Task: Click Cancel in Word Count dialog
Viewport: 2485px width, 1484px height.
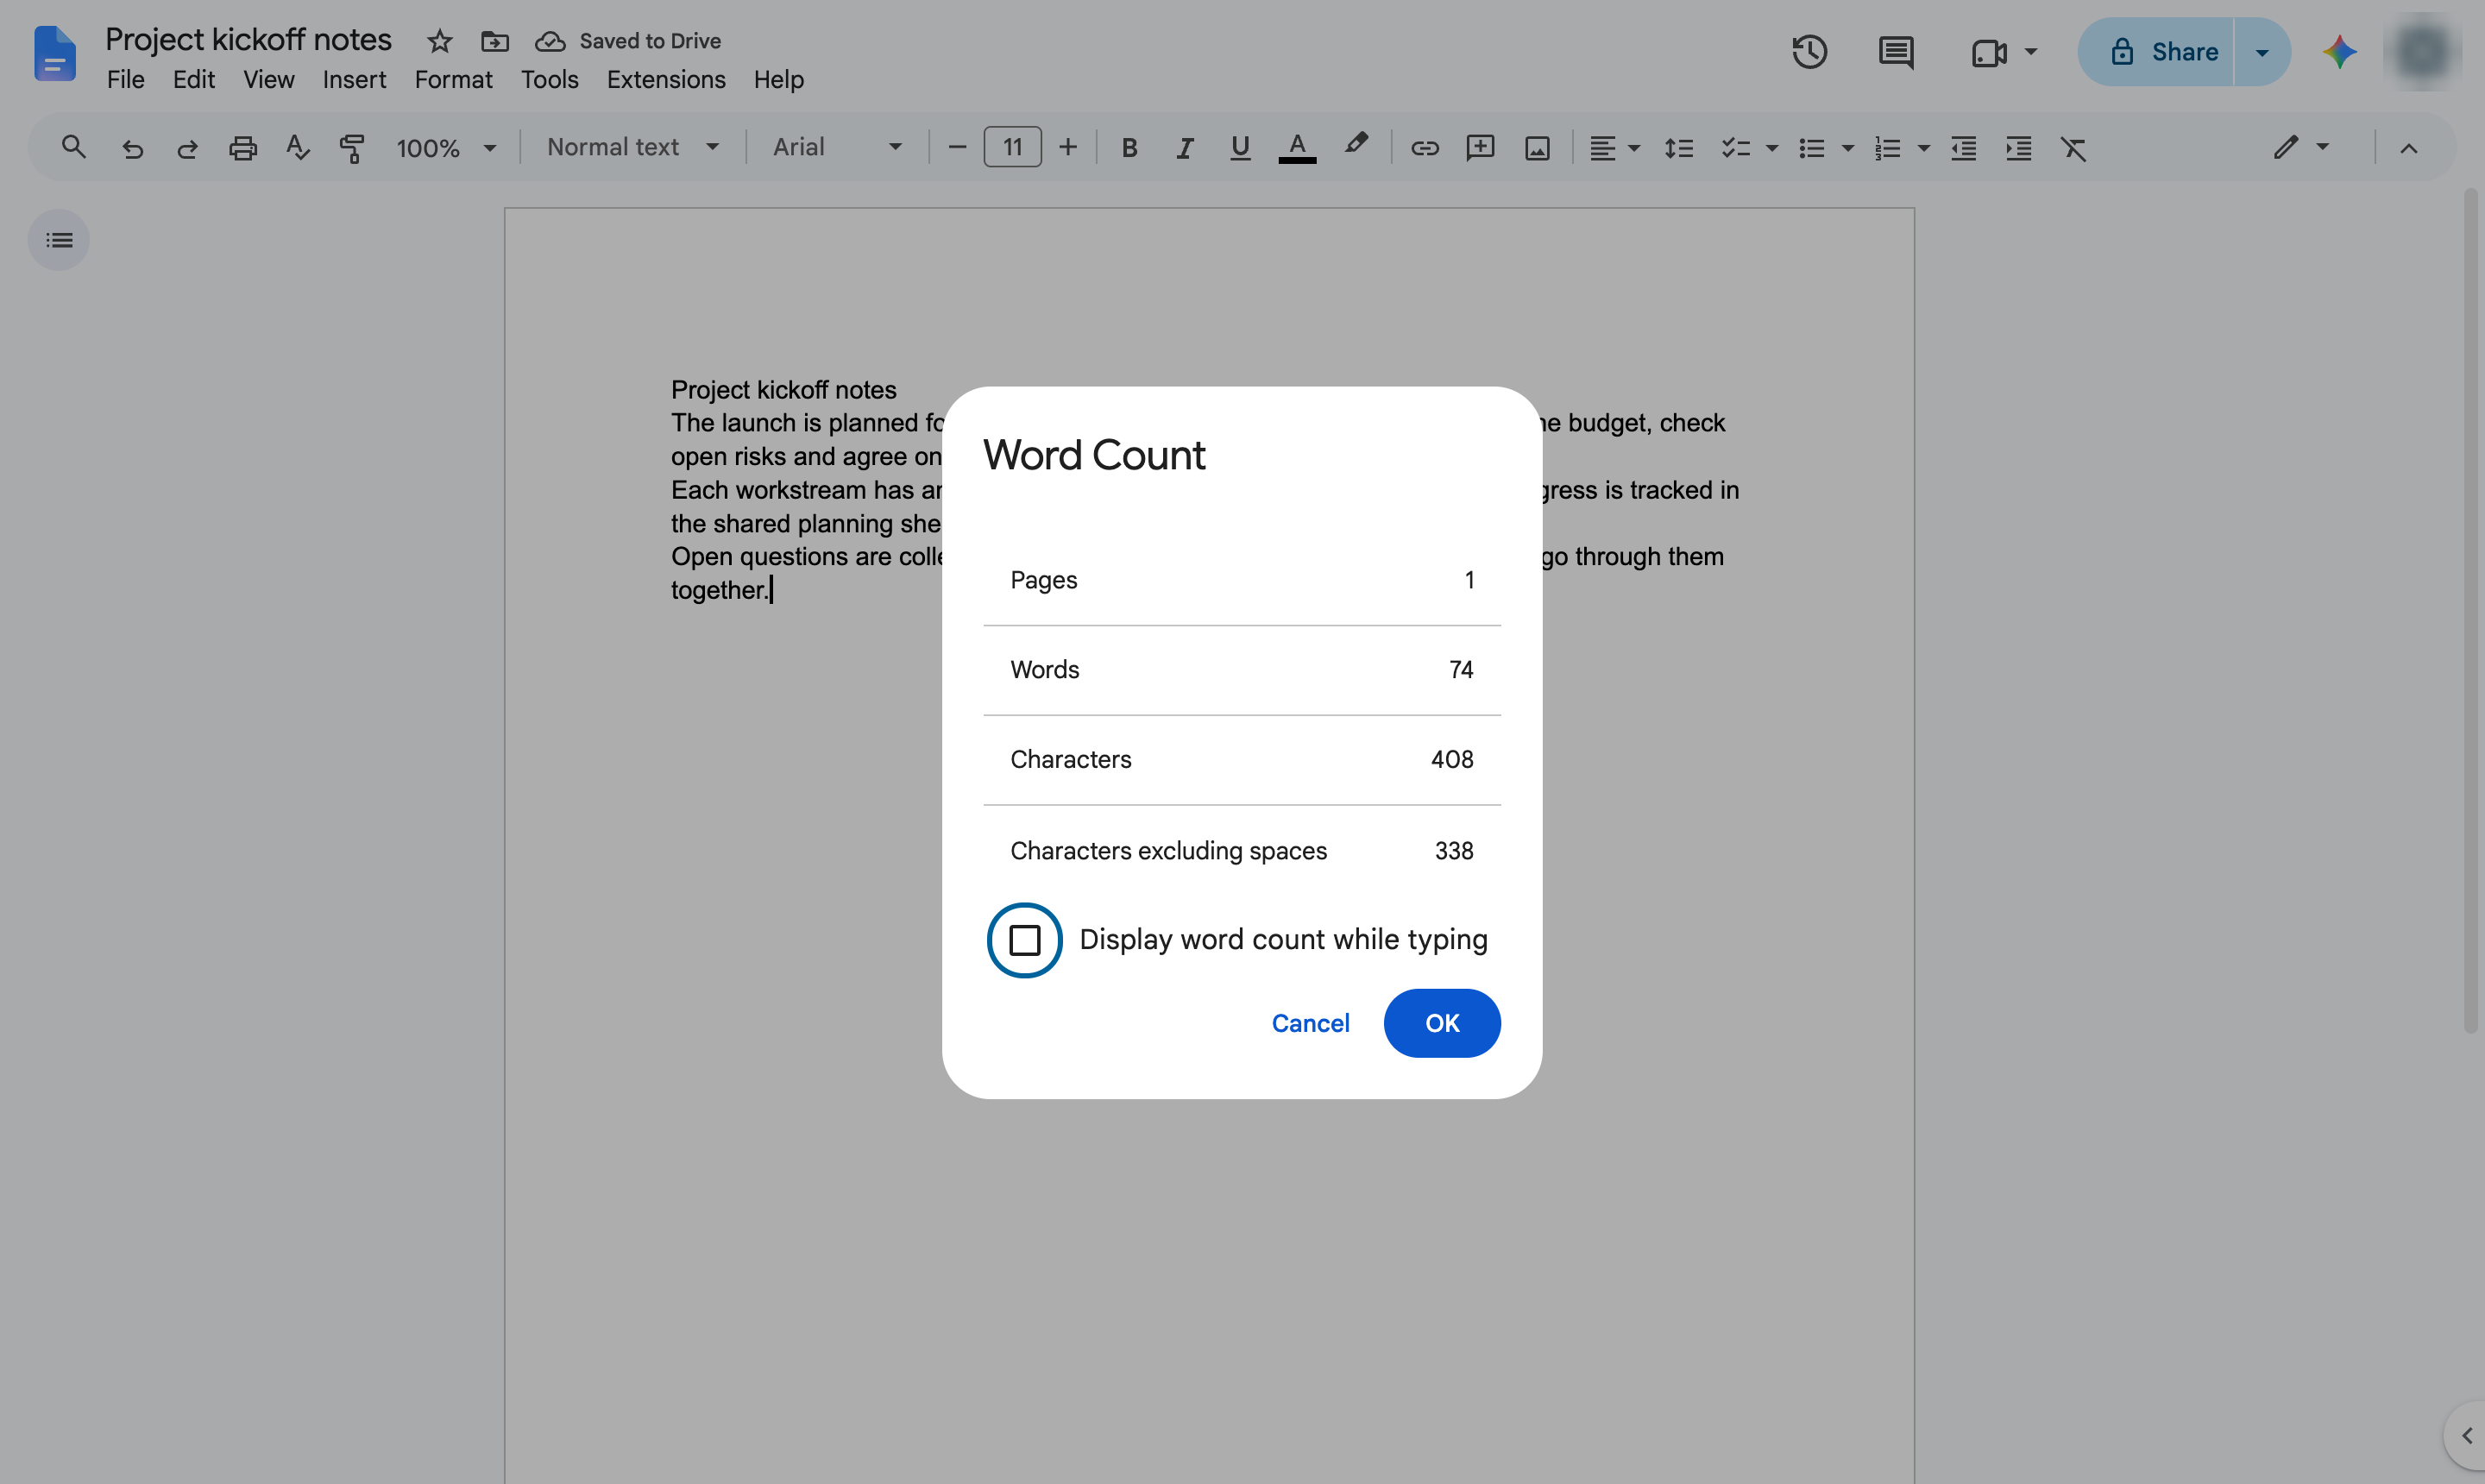Action: (x=1310, y=1023)
